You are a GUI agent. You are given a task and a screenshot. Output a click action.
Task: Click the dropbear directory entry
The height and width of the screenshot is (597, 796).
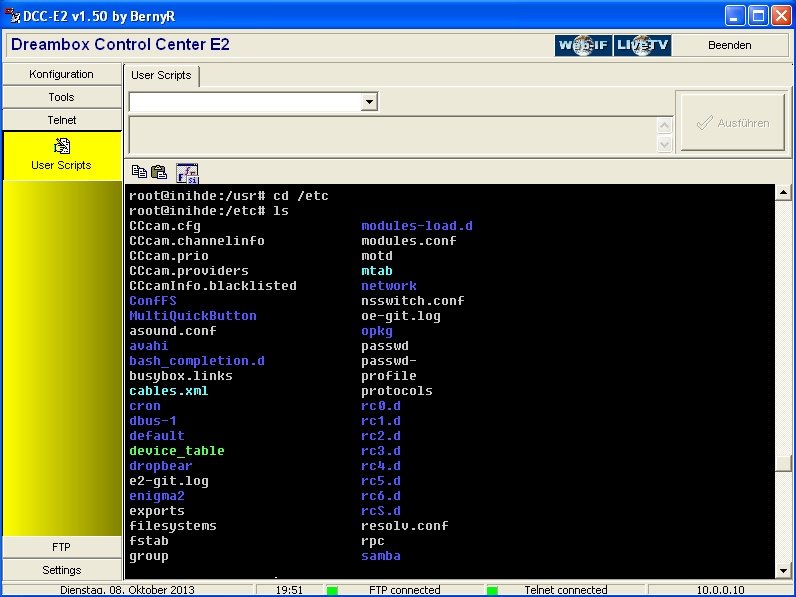click(x=161, y=466)
